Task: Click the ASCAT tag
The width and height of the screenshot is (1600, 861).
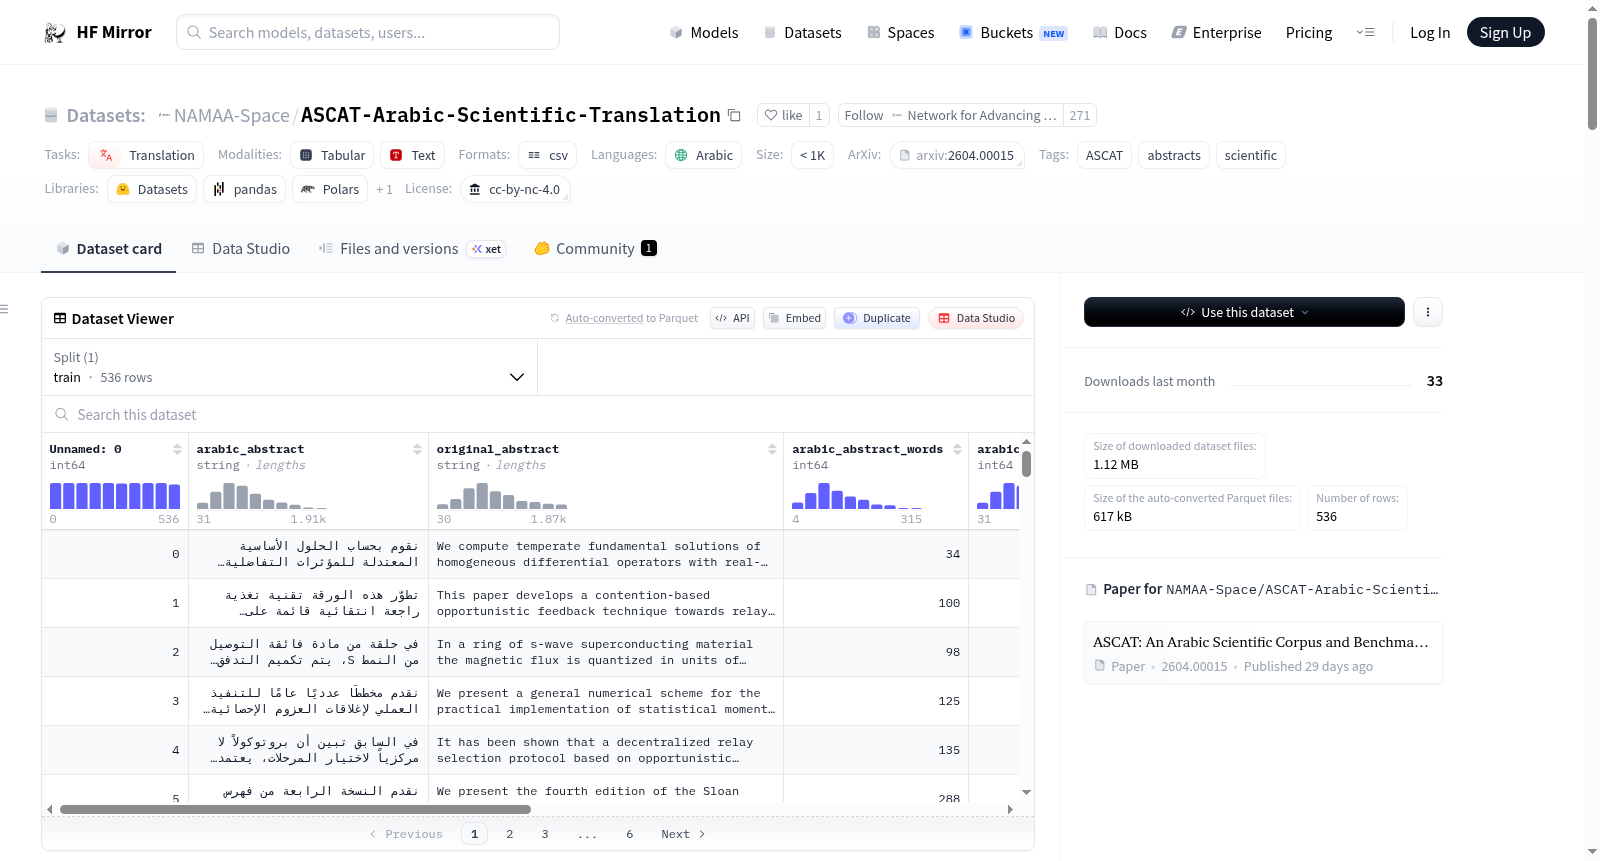Action: (1104, 155)
